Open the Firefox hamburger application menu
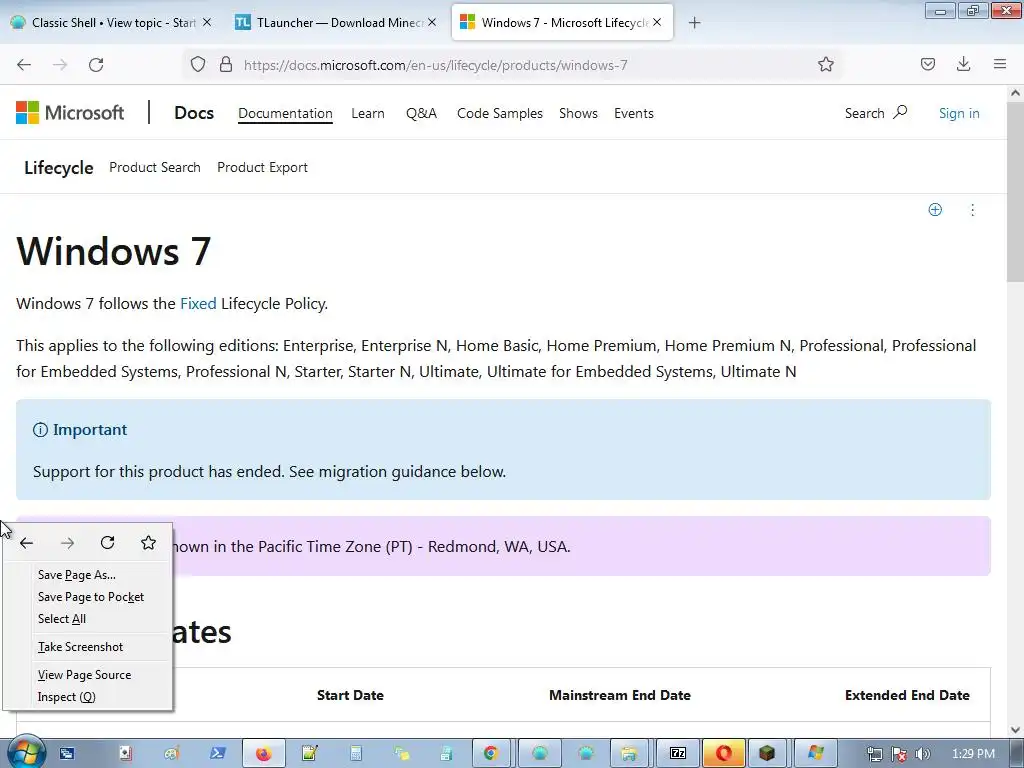 (1000, 64)
